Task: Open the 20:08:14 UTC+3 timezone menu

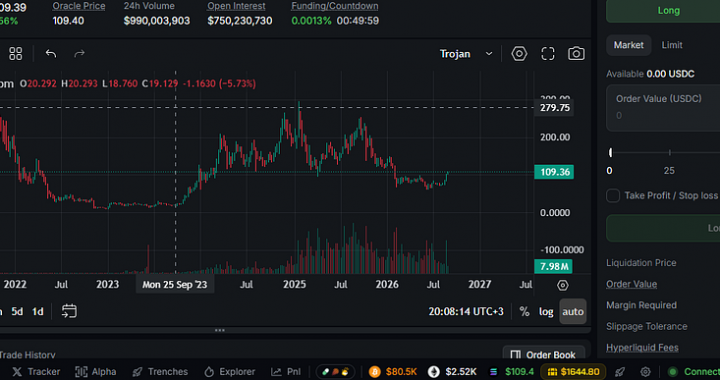Action: 466,312
